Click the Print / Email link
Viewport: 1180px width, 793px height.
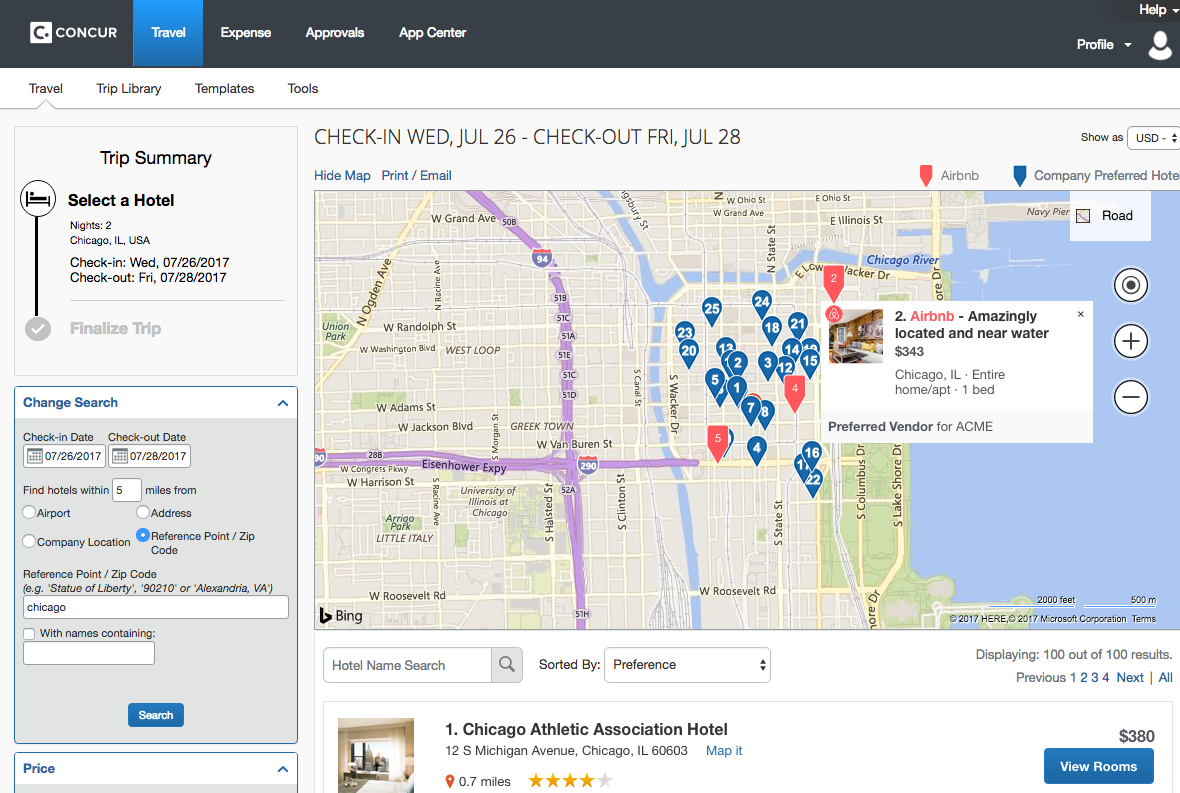[416, 175]
